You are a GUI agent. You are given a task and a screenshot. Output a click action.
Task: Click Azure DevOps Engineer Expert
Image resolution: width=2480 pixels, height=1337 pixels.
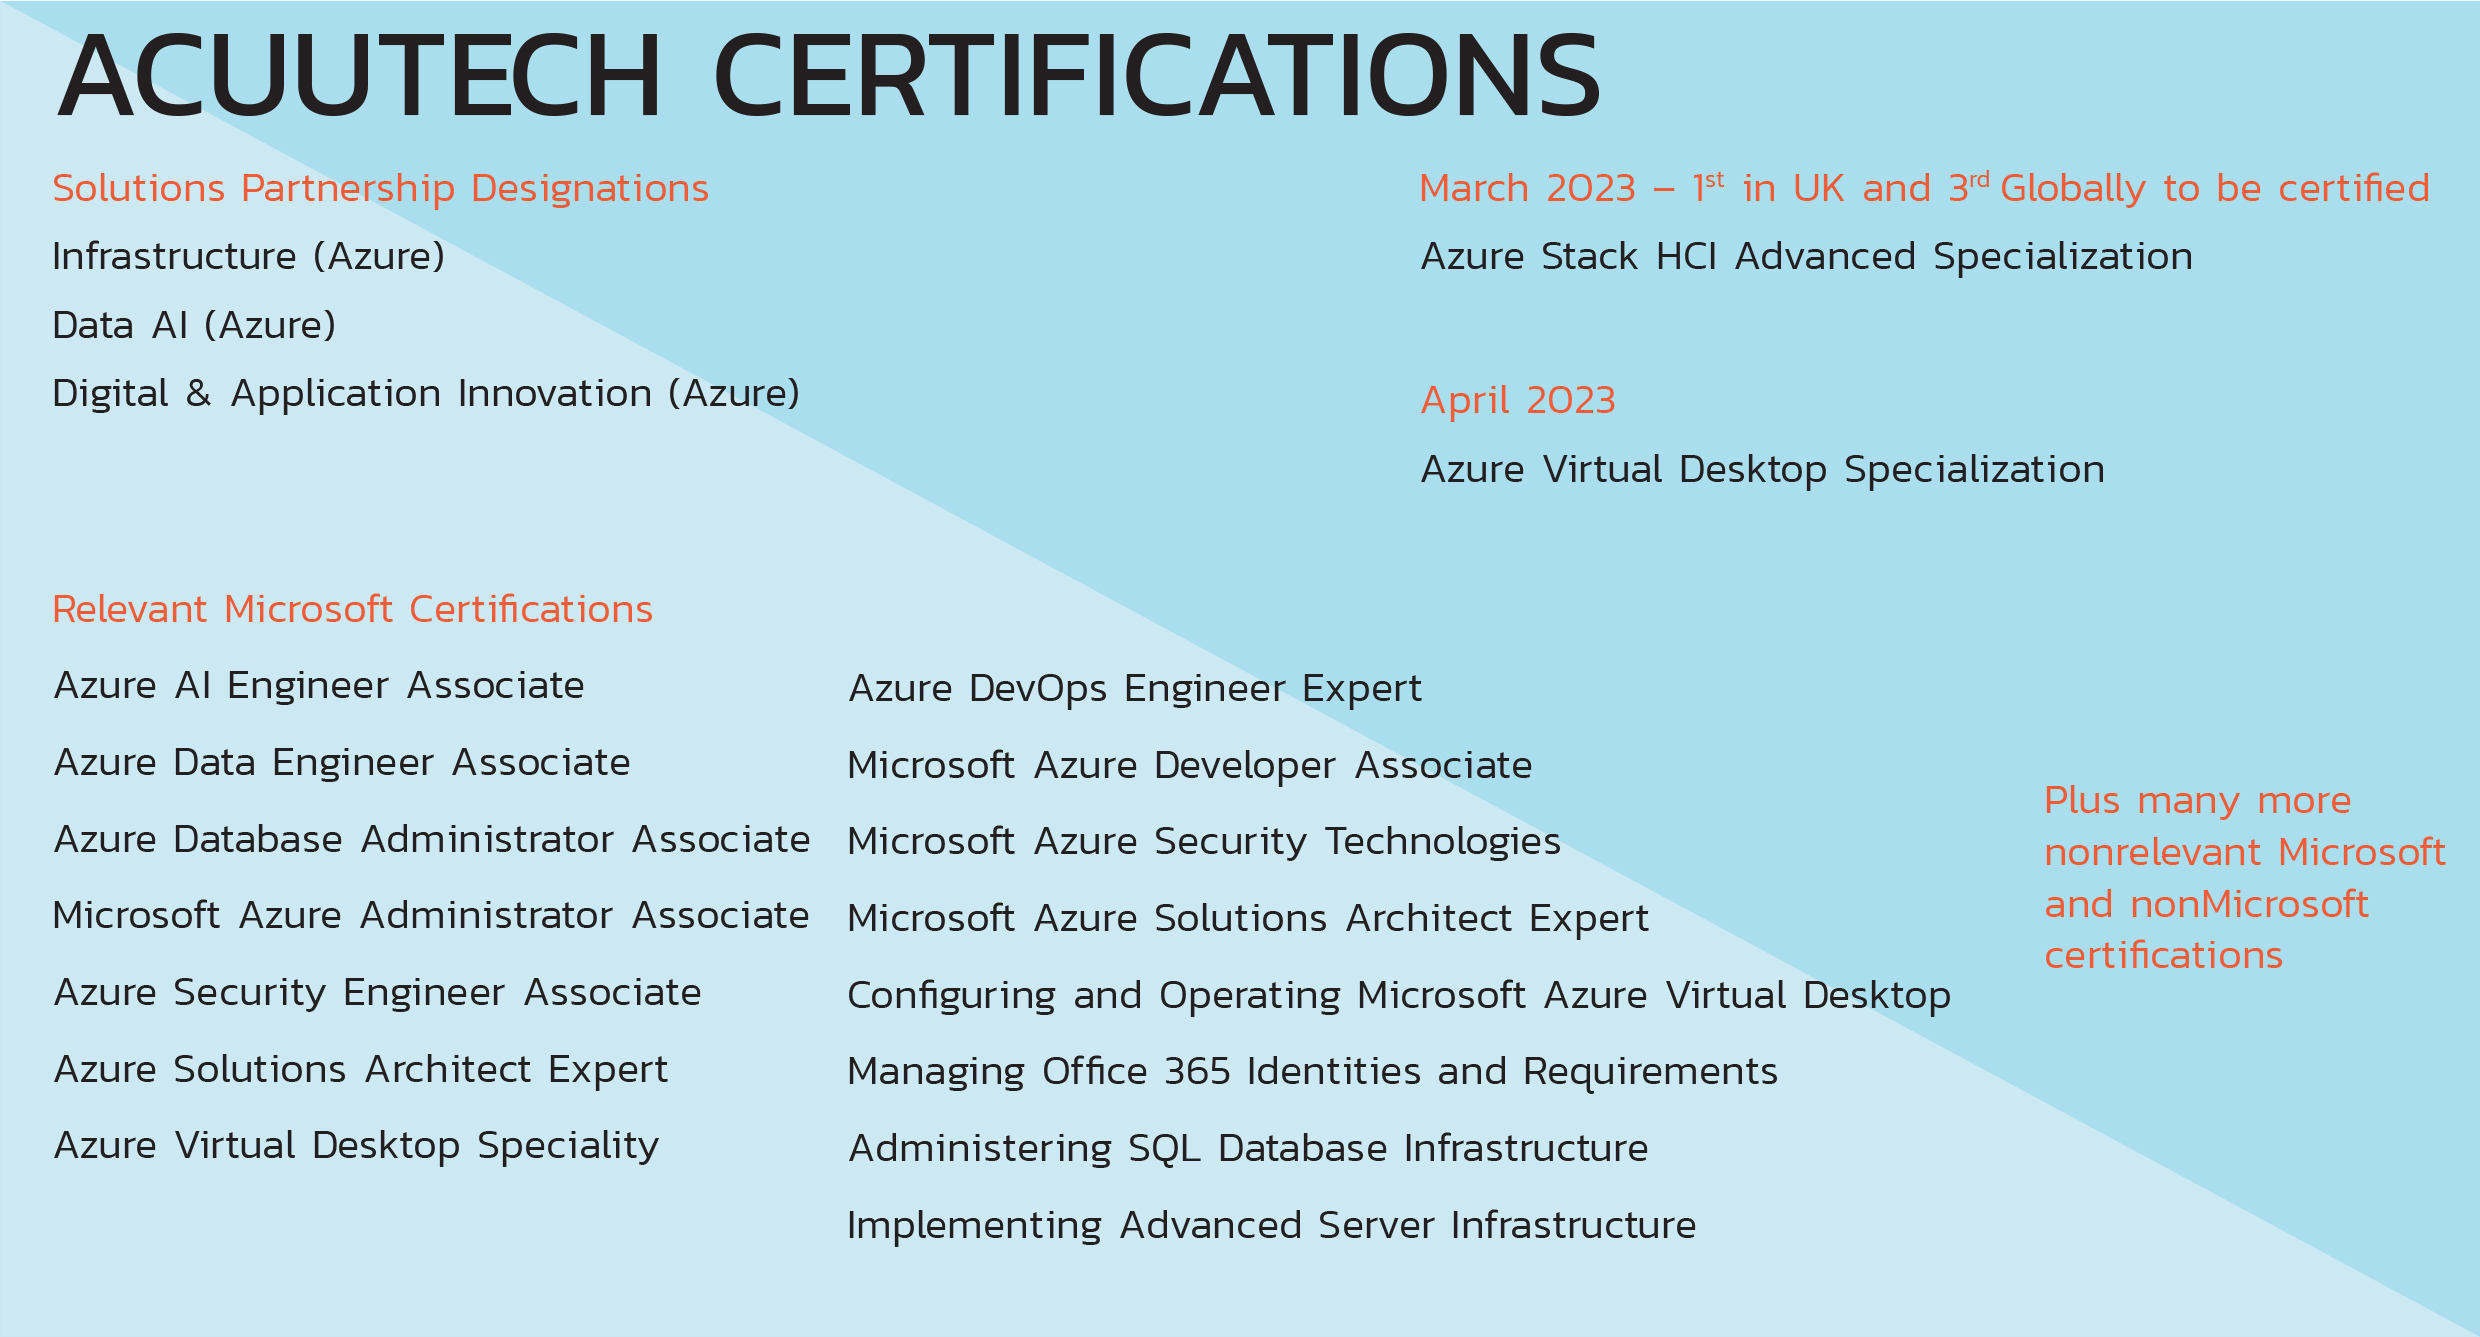[1135, 689]
